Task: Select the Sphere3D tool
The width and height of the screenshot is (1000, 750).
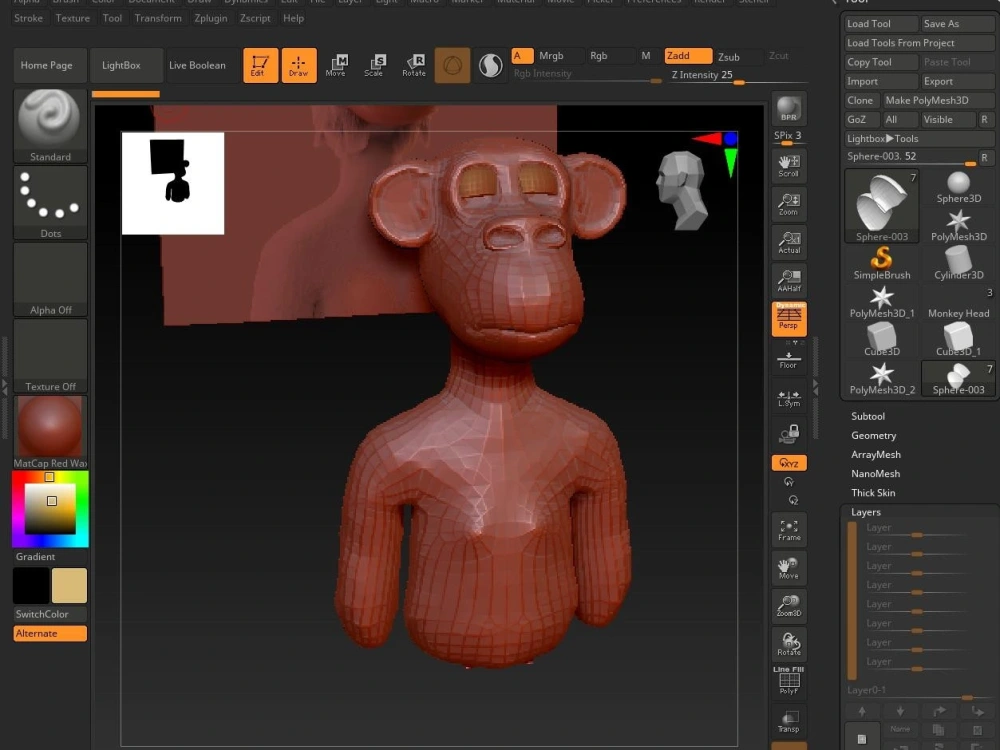Action: (959, 187)
